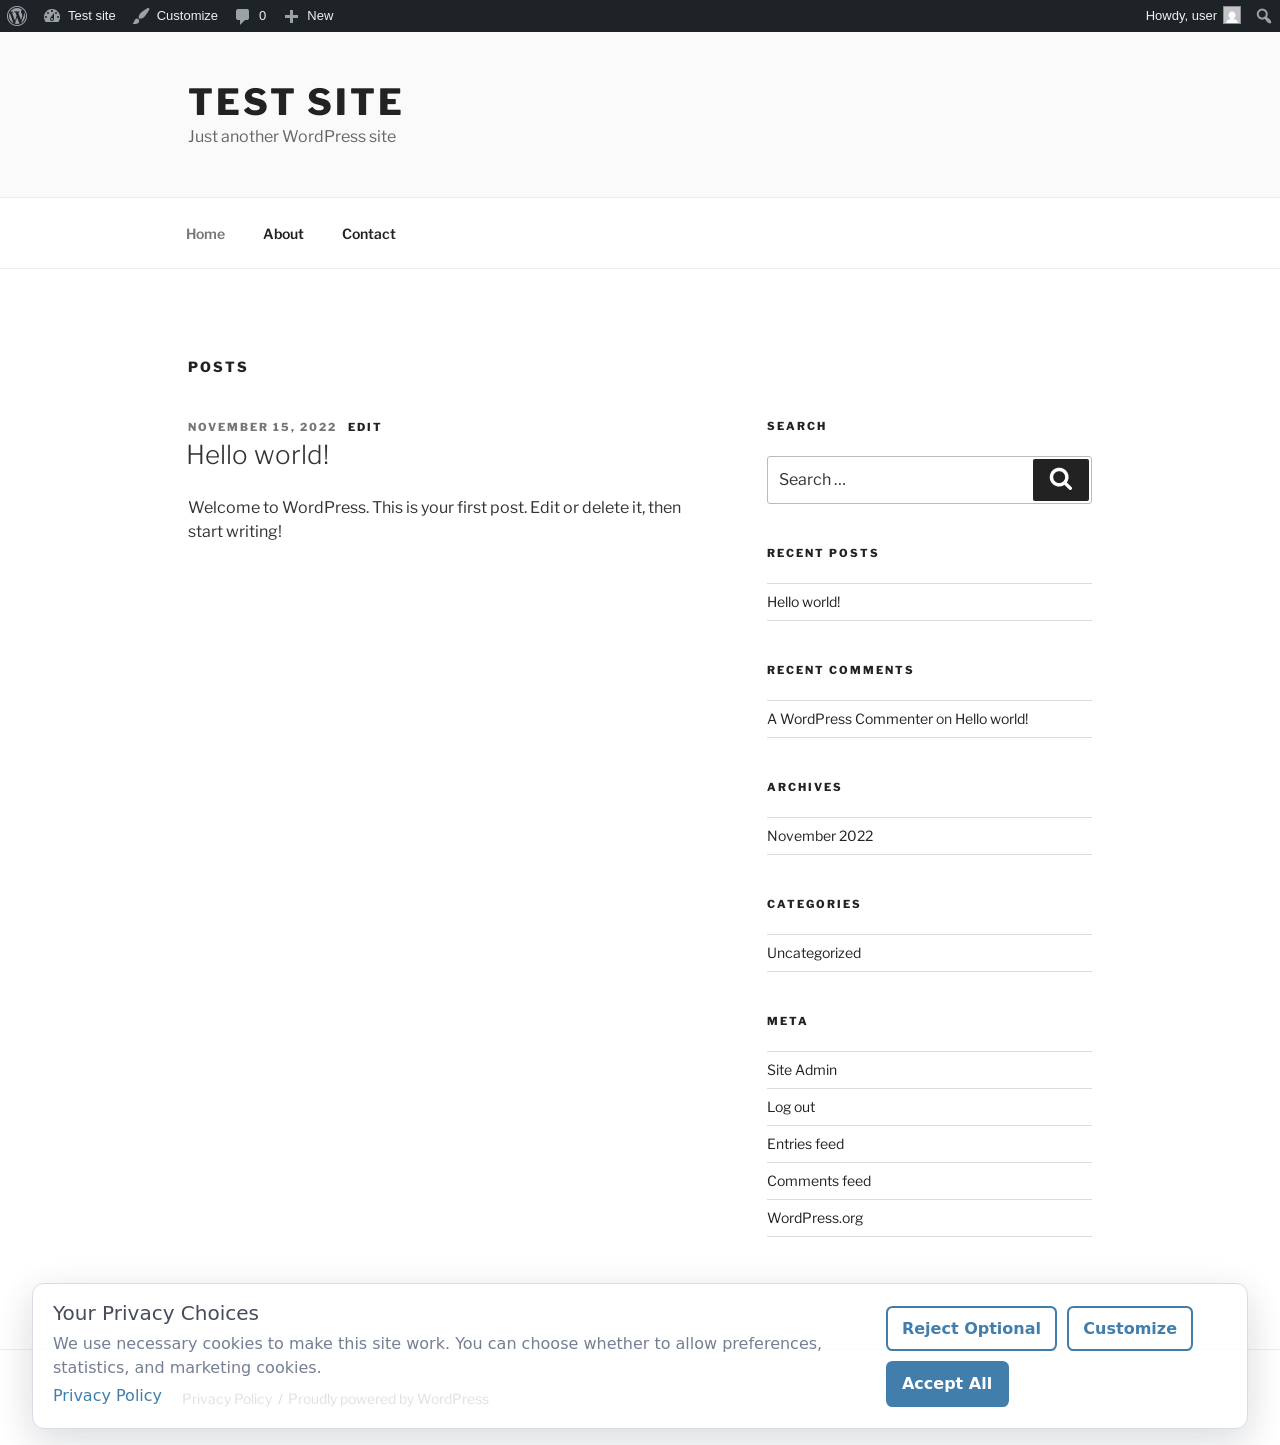Click the plus New icon
The height and width of the screenshot is (1445, 1280).
291,16
